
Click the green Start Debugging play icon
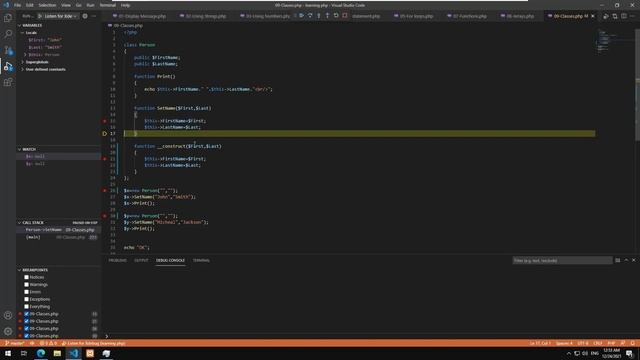tap(40, 16)
